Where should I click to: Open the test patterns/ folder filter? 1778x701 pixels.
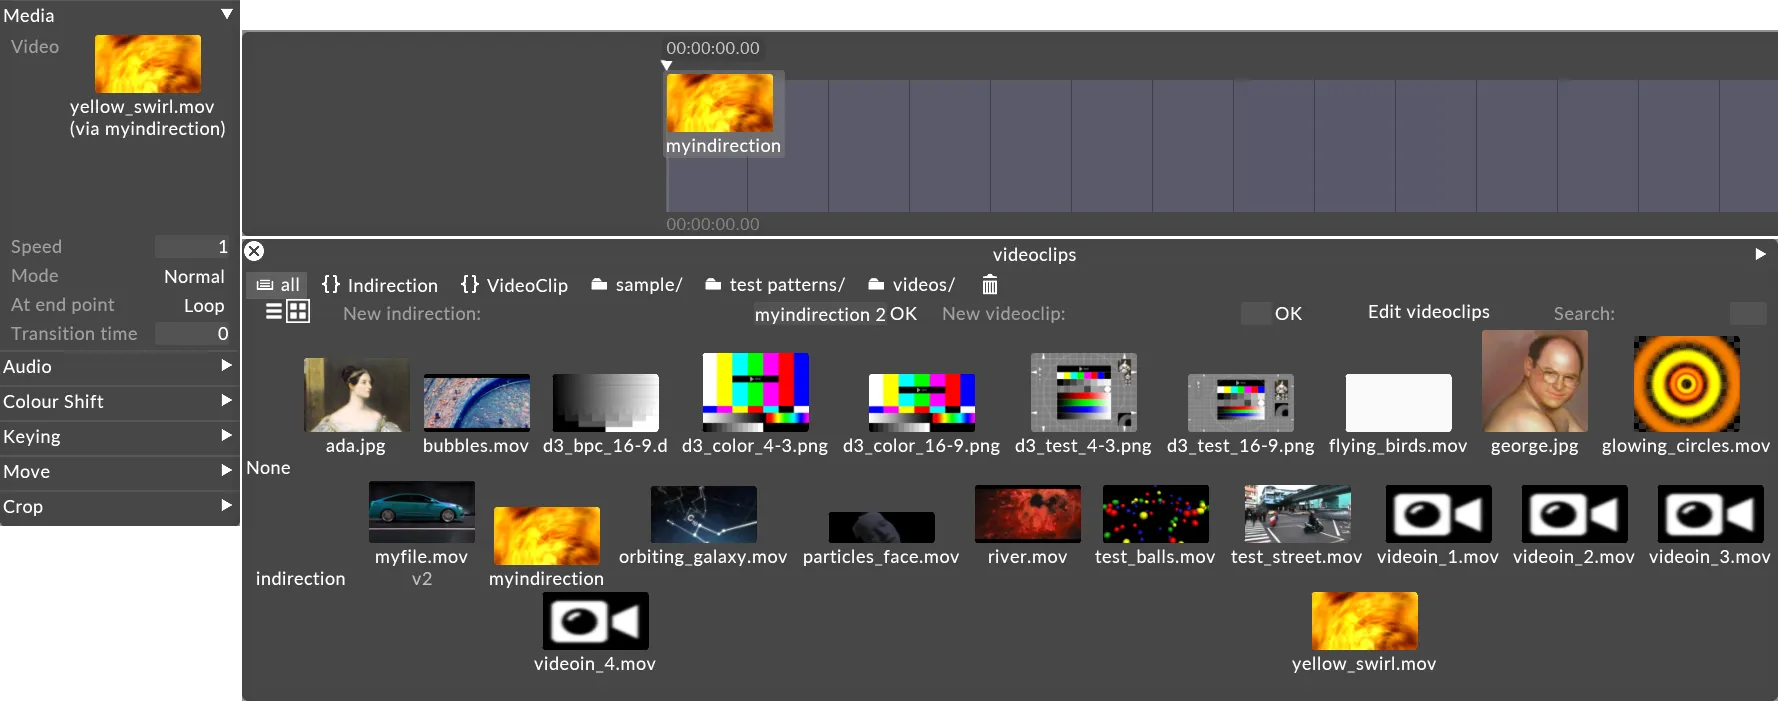pyautogui.click(x=775, y=285)
